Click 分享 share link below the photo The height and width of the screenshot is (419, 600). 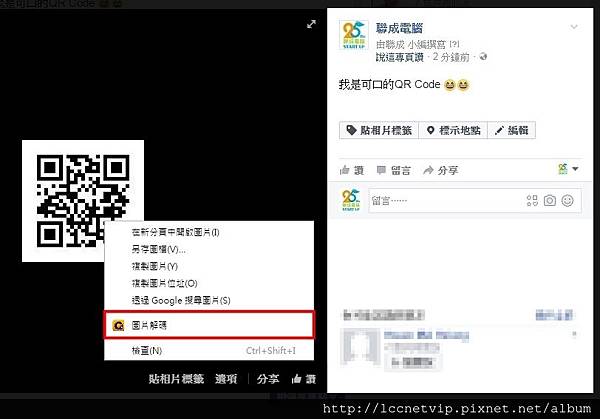coord(267,379)
